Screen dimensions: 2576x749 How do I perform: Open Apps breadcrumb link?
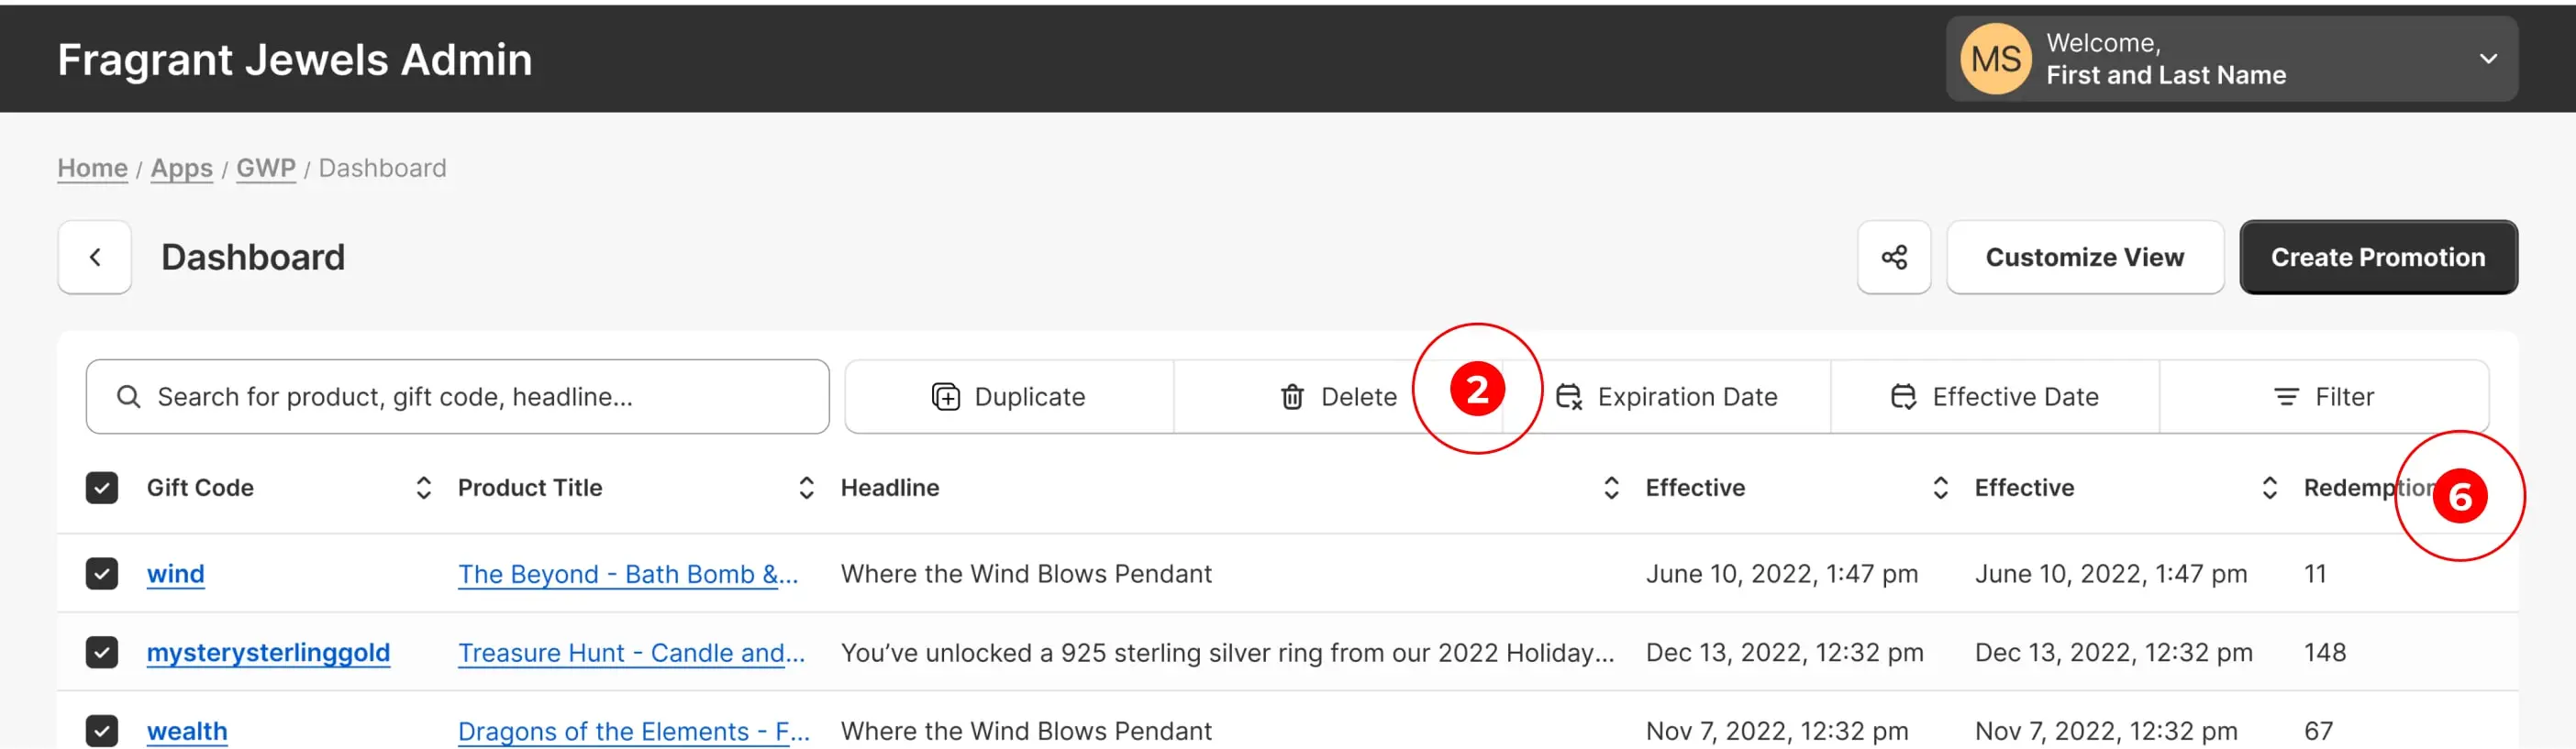(x=182, y=168)
